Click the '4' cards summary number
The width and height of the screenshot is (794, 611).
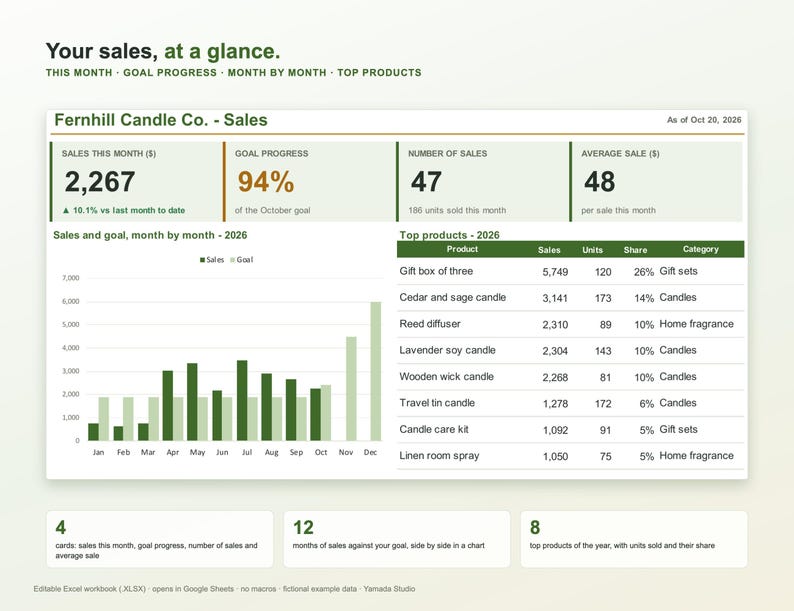[x=61, y=527]
